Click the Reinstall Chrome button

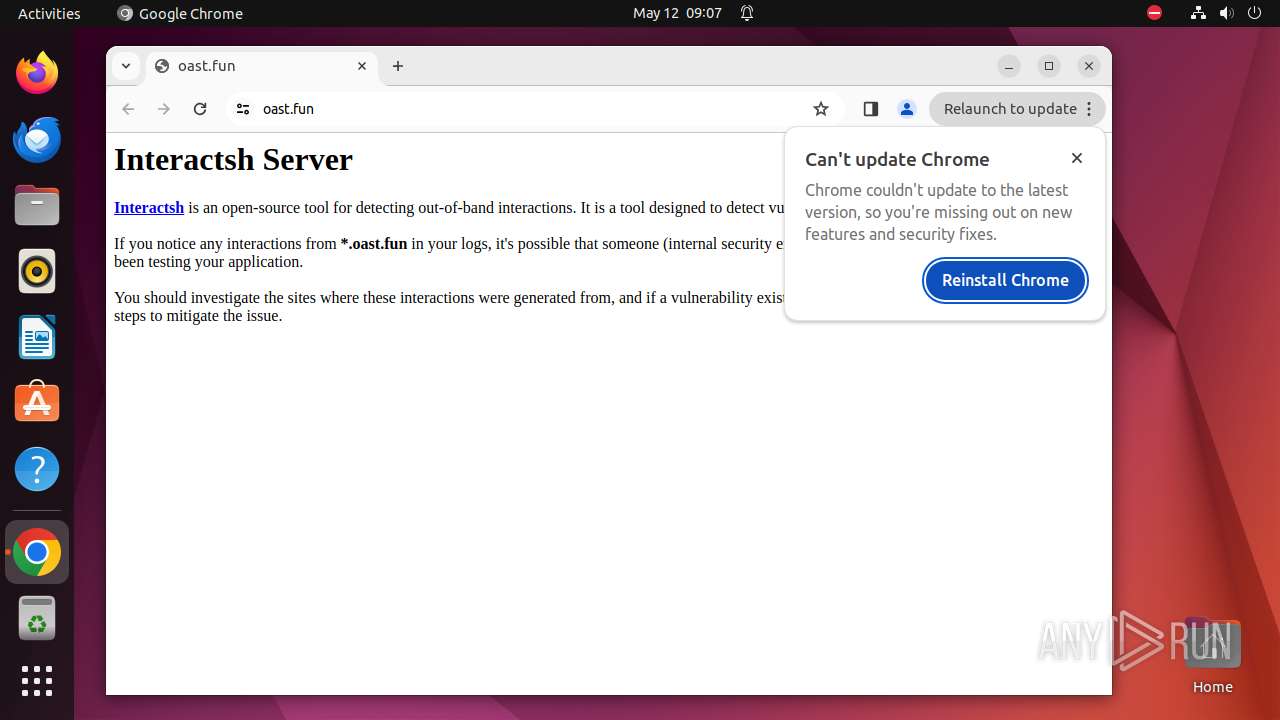[x=1005, y=280]
